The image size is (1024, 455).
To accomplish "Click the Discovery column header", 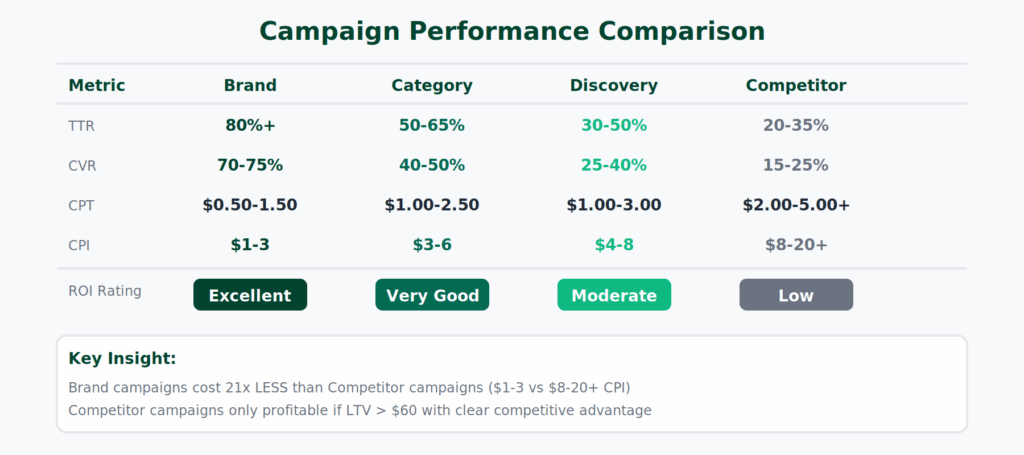I will (x=614, y=85).
